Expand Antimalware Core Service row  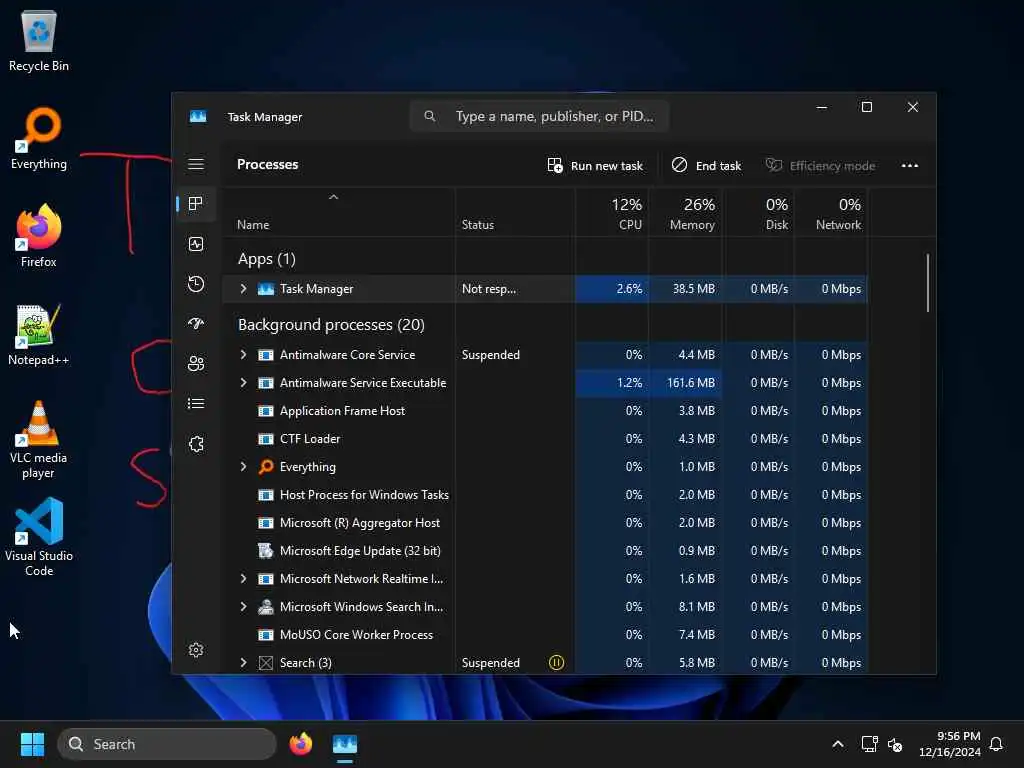tap(244, 355)
